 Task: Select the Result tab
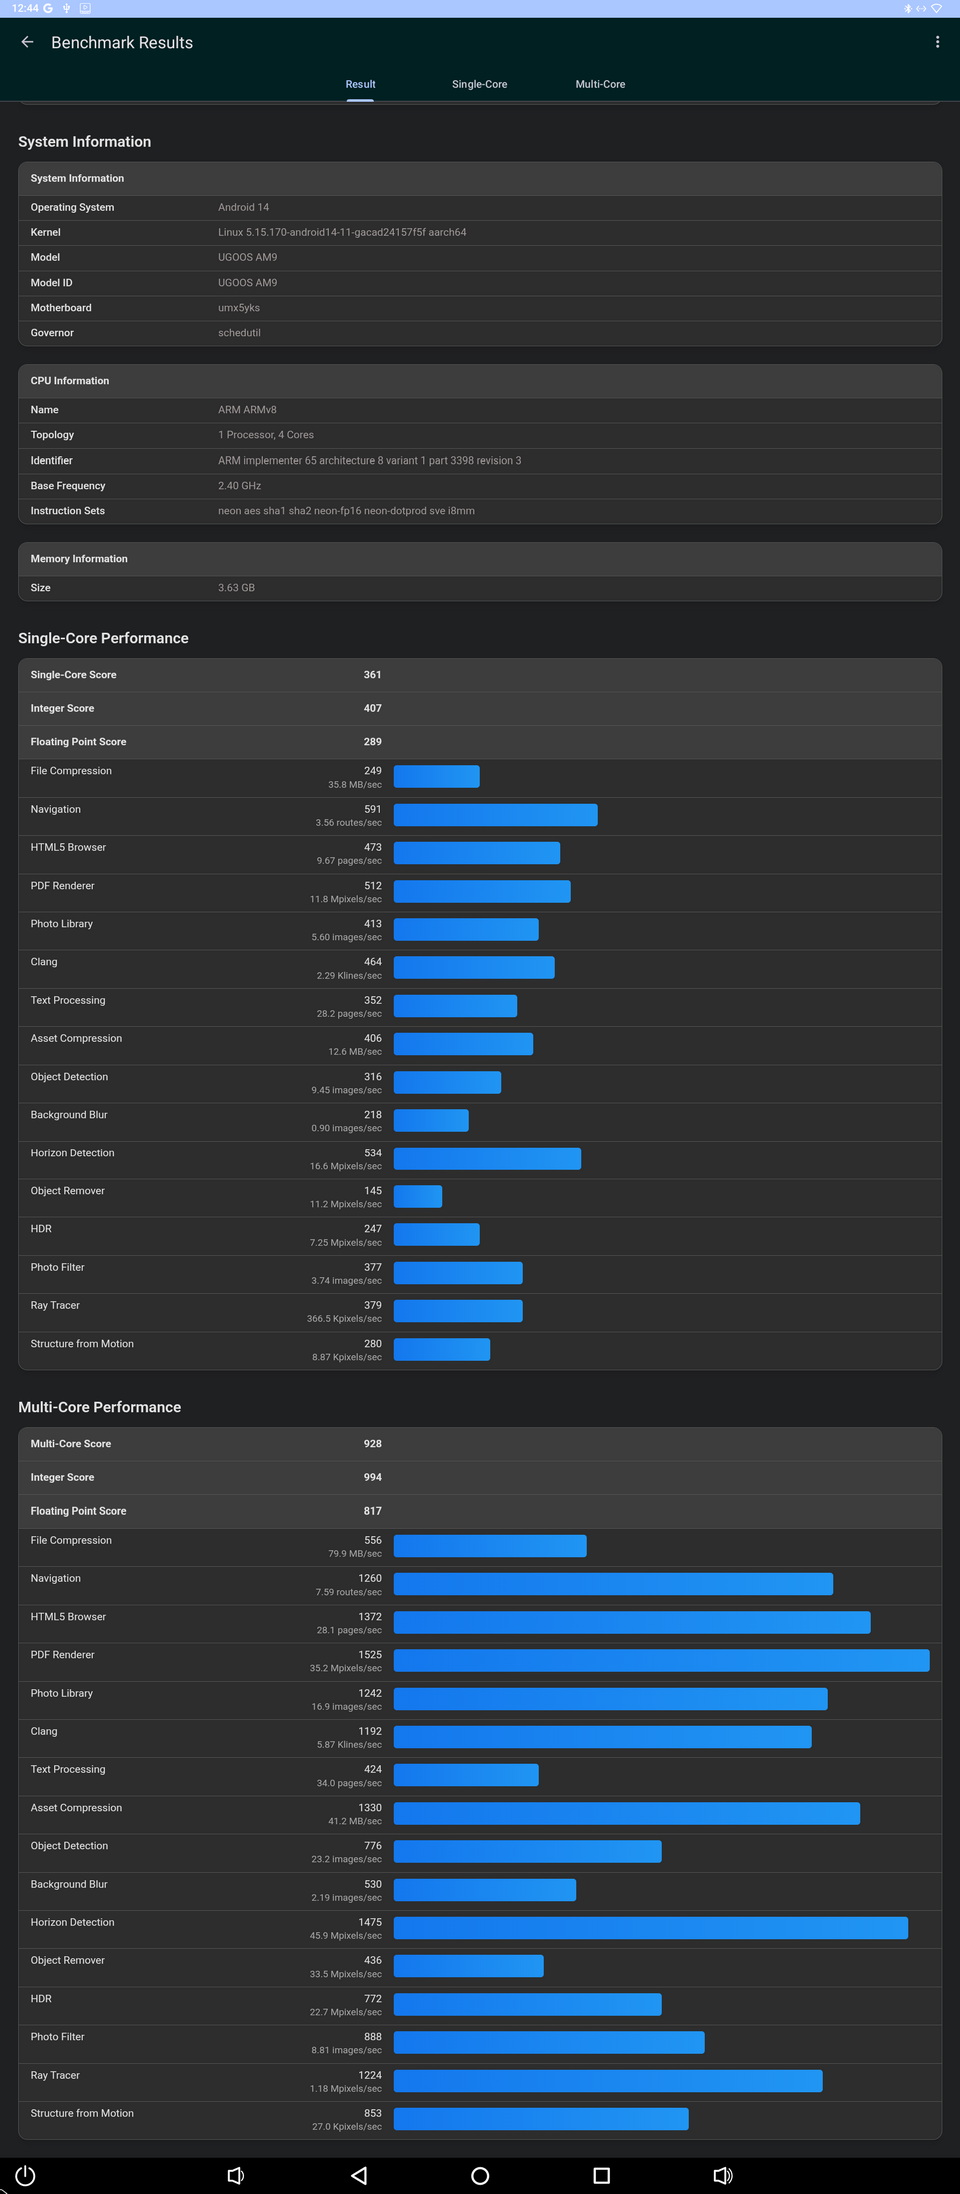pos(360,84)
